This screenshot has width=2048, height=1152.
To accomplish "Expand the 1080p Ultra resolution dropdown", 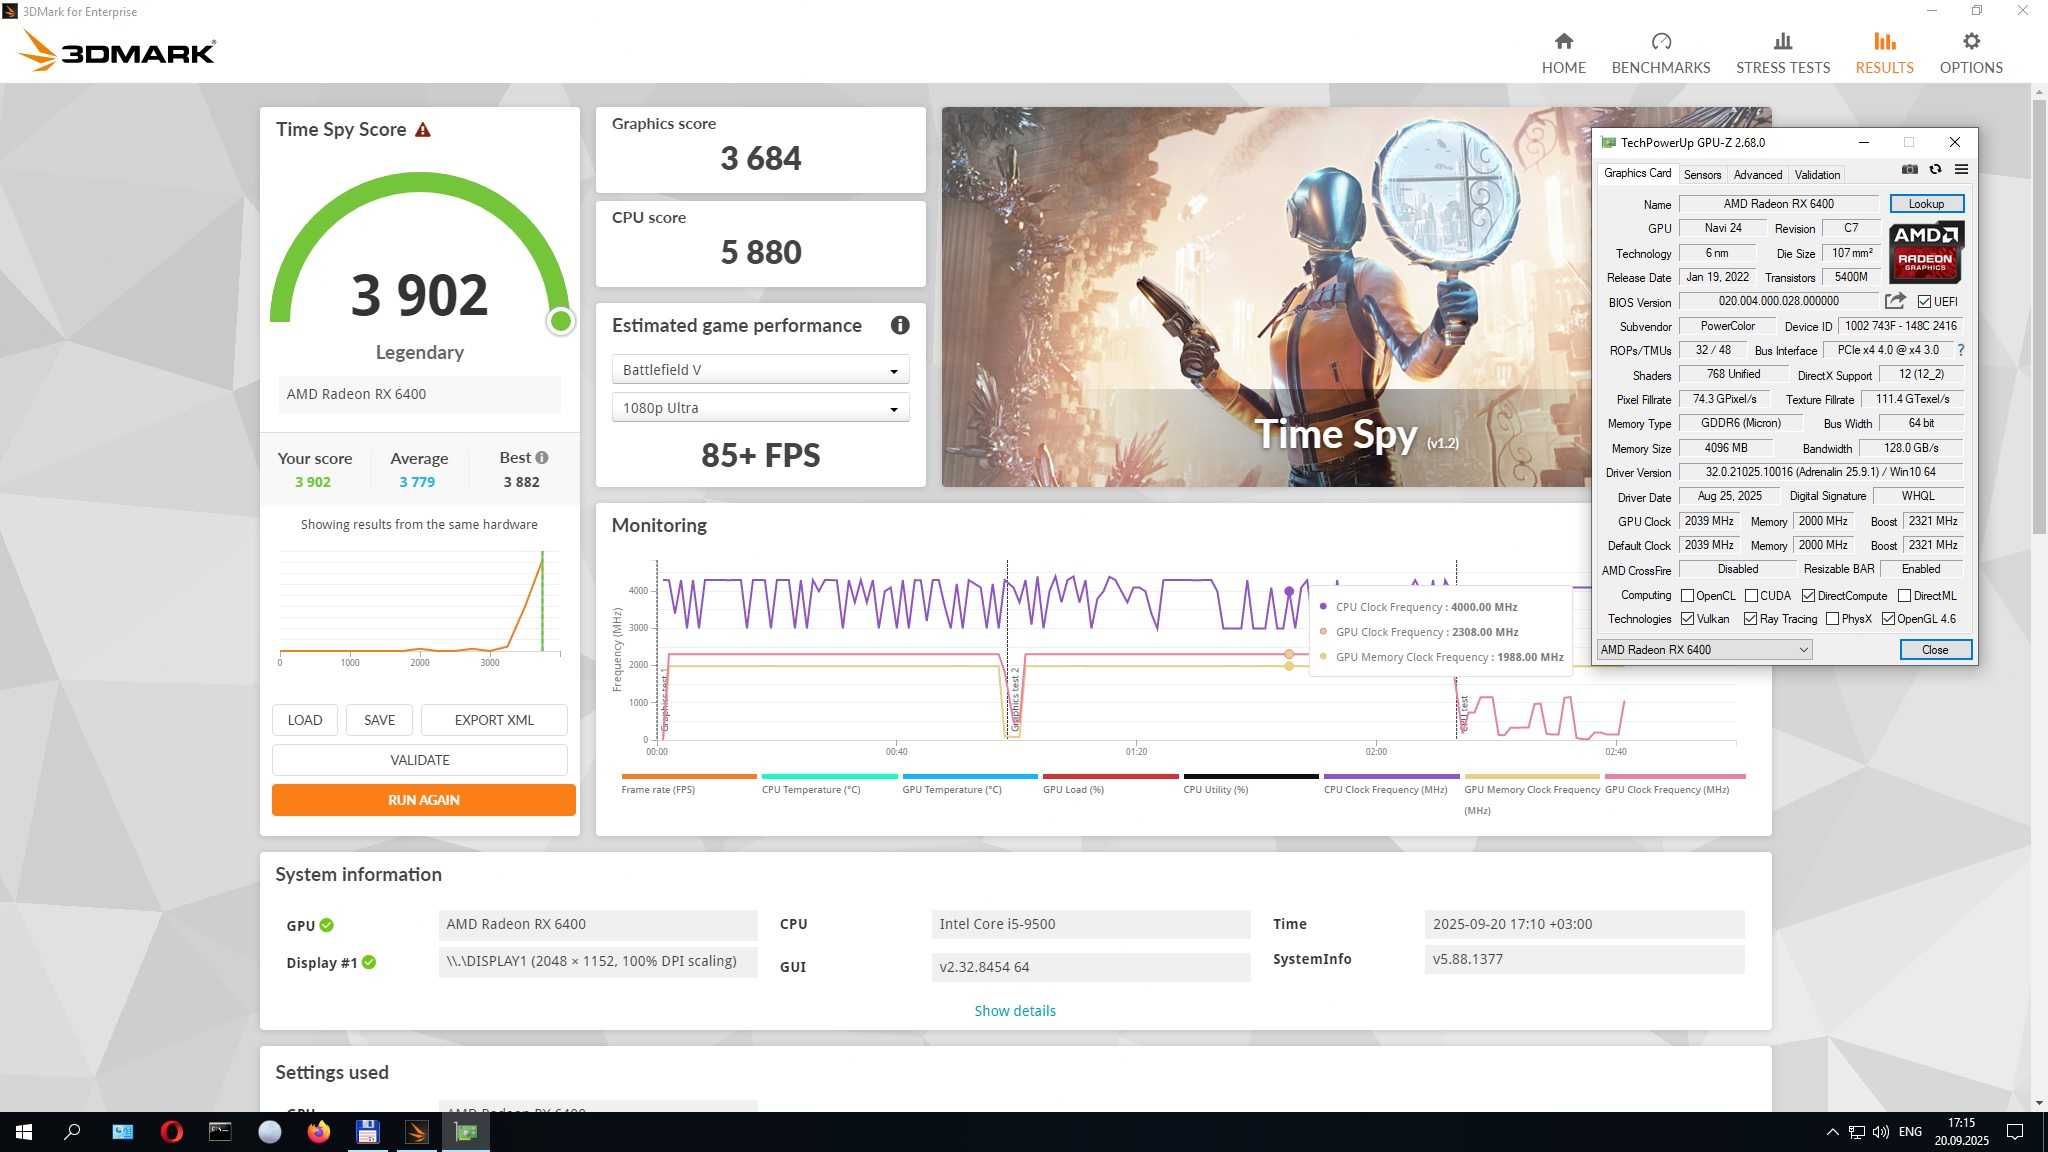I will pyautogui.click(x=760, y=408).
